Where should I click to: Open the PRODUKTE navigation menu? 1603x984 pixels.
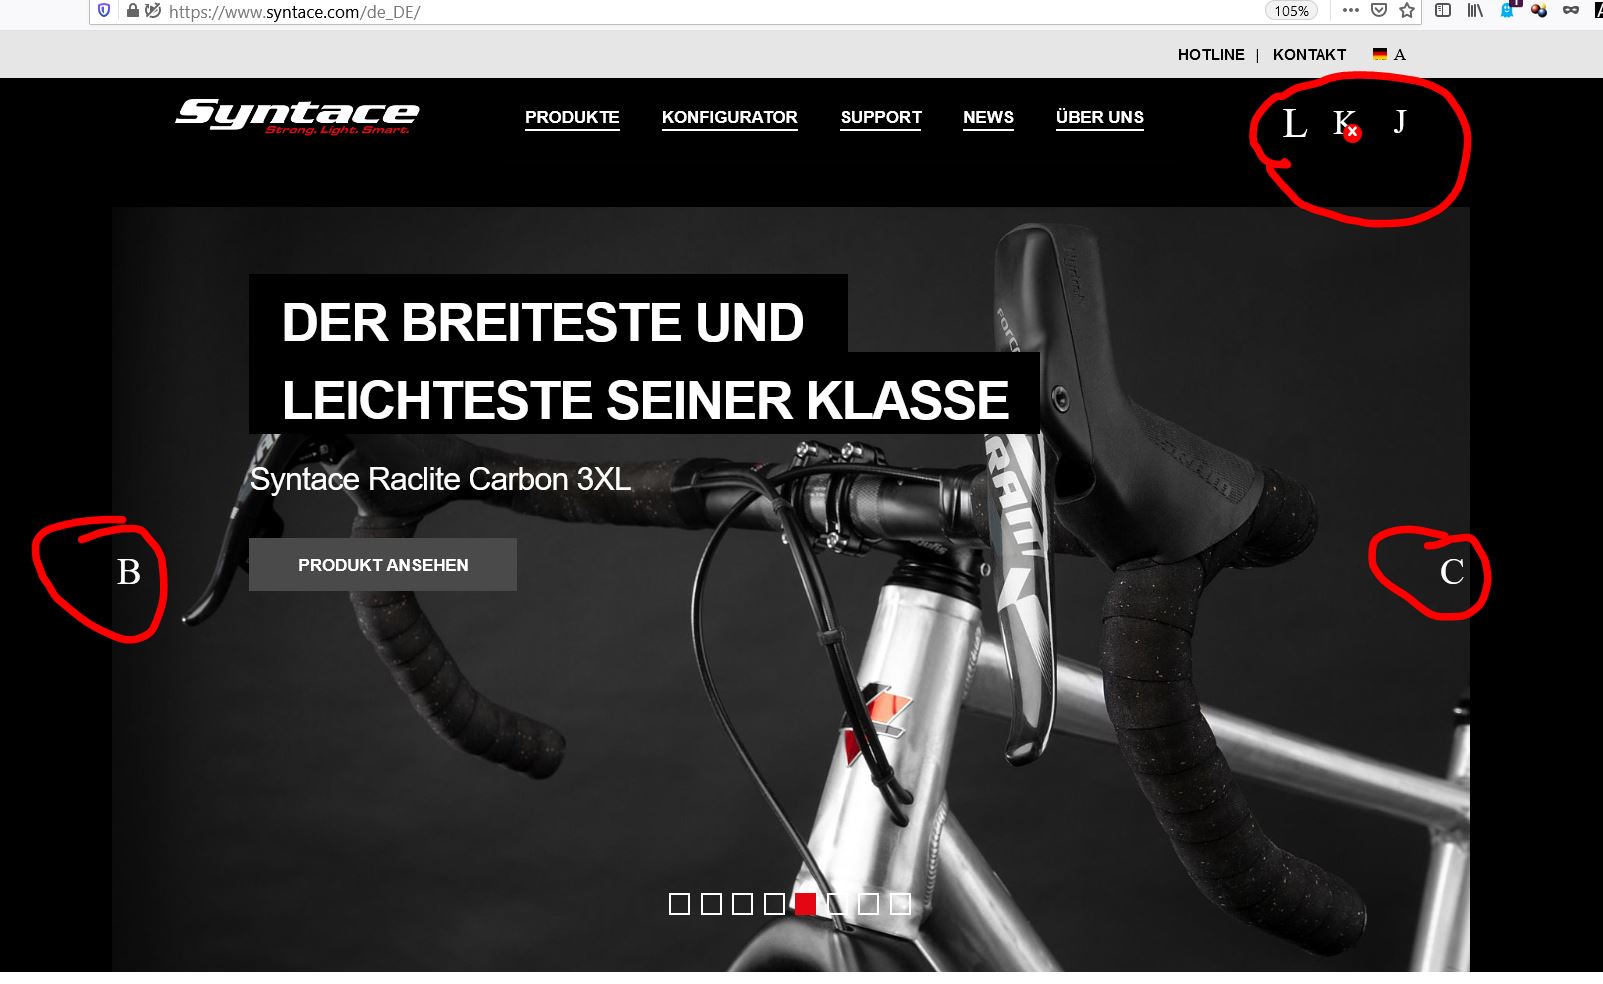(x=572, y=118)
